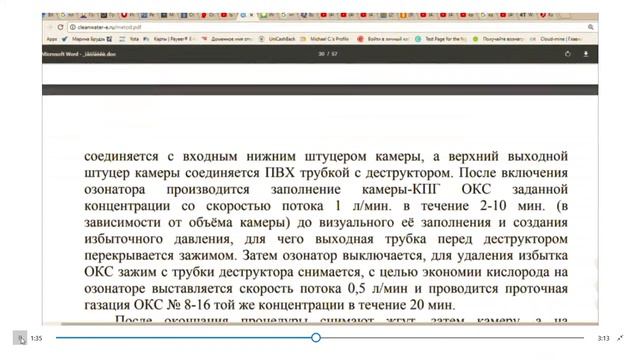Exit fullscreen using the shrink arrows icon
Screen dimensions: 640x360
(x=620, y=338)
